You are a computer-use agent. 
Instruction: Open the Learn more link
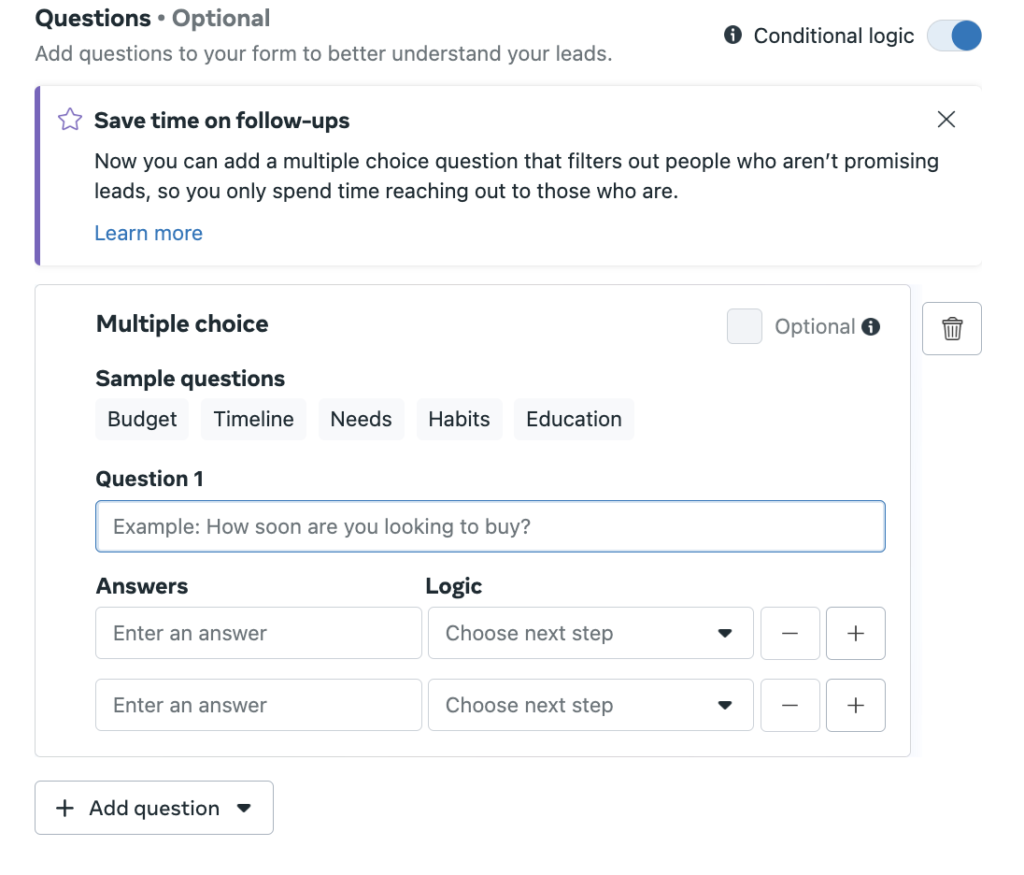click(x=148, y=233)
